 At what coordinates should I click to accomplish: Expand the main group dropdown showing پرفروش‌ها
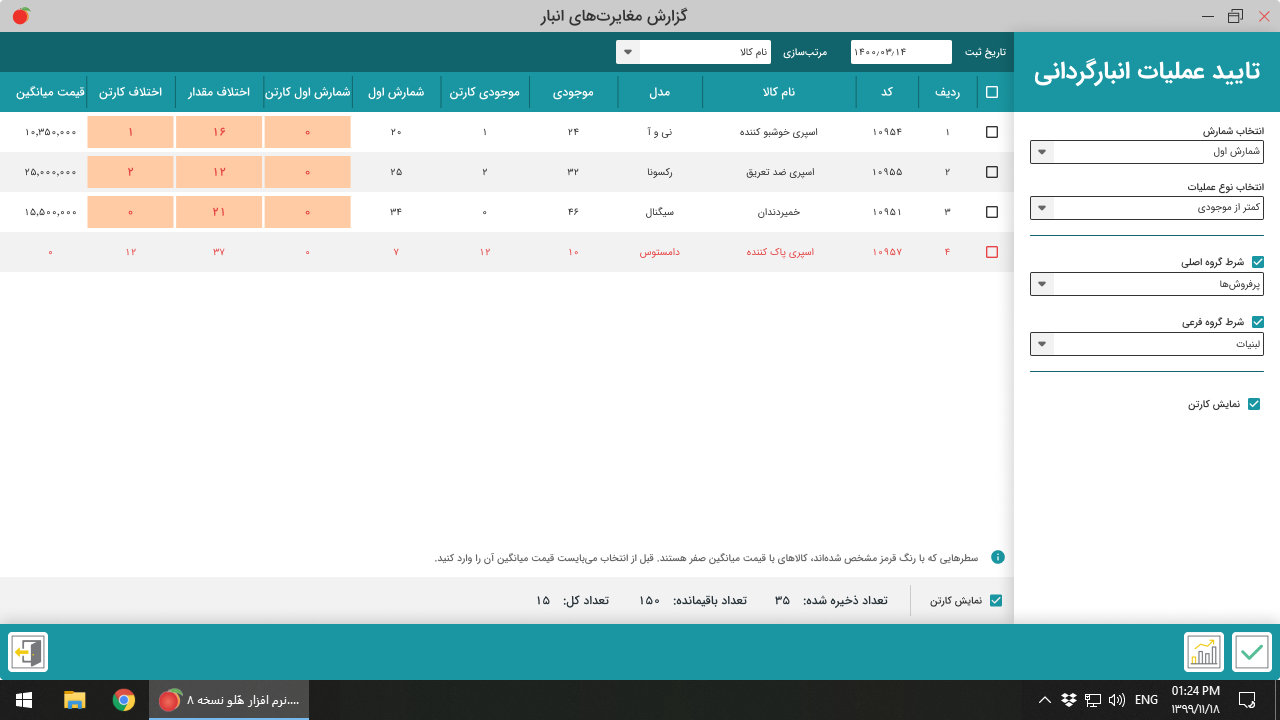point(1147,284)
